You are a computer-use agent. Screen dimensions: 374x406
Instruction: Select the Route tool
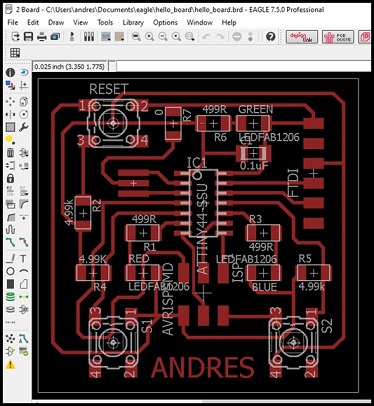pos(10,242)
